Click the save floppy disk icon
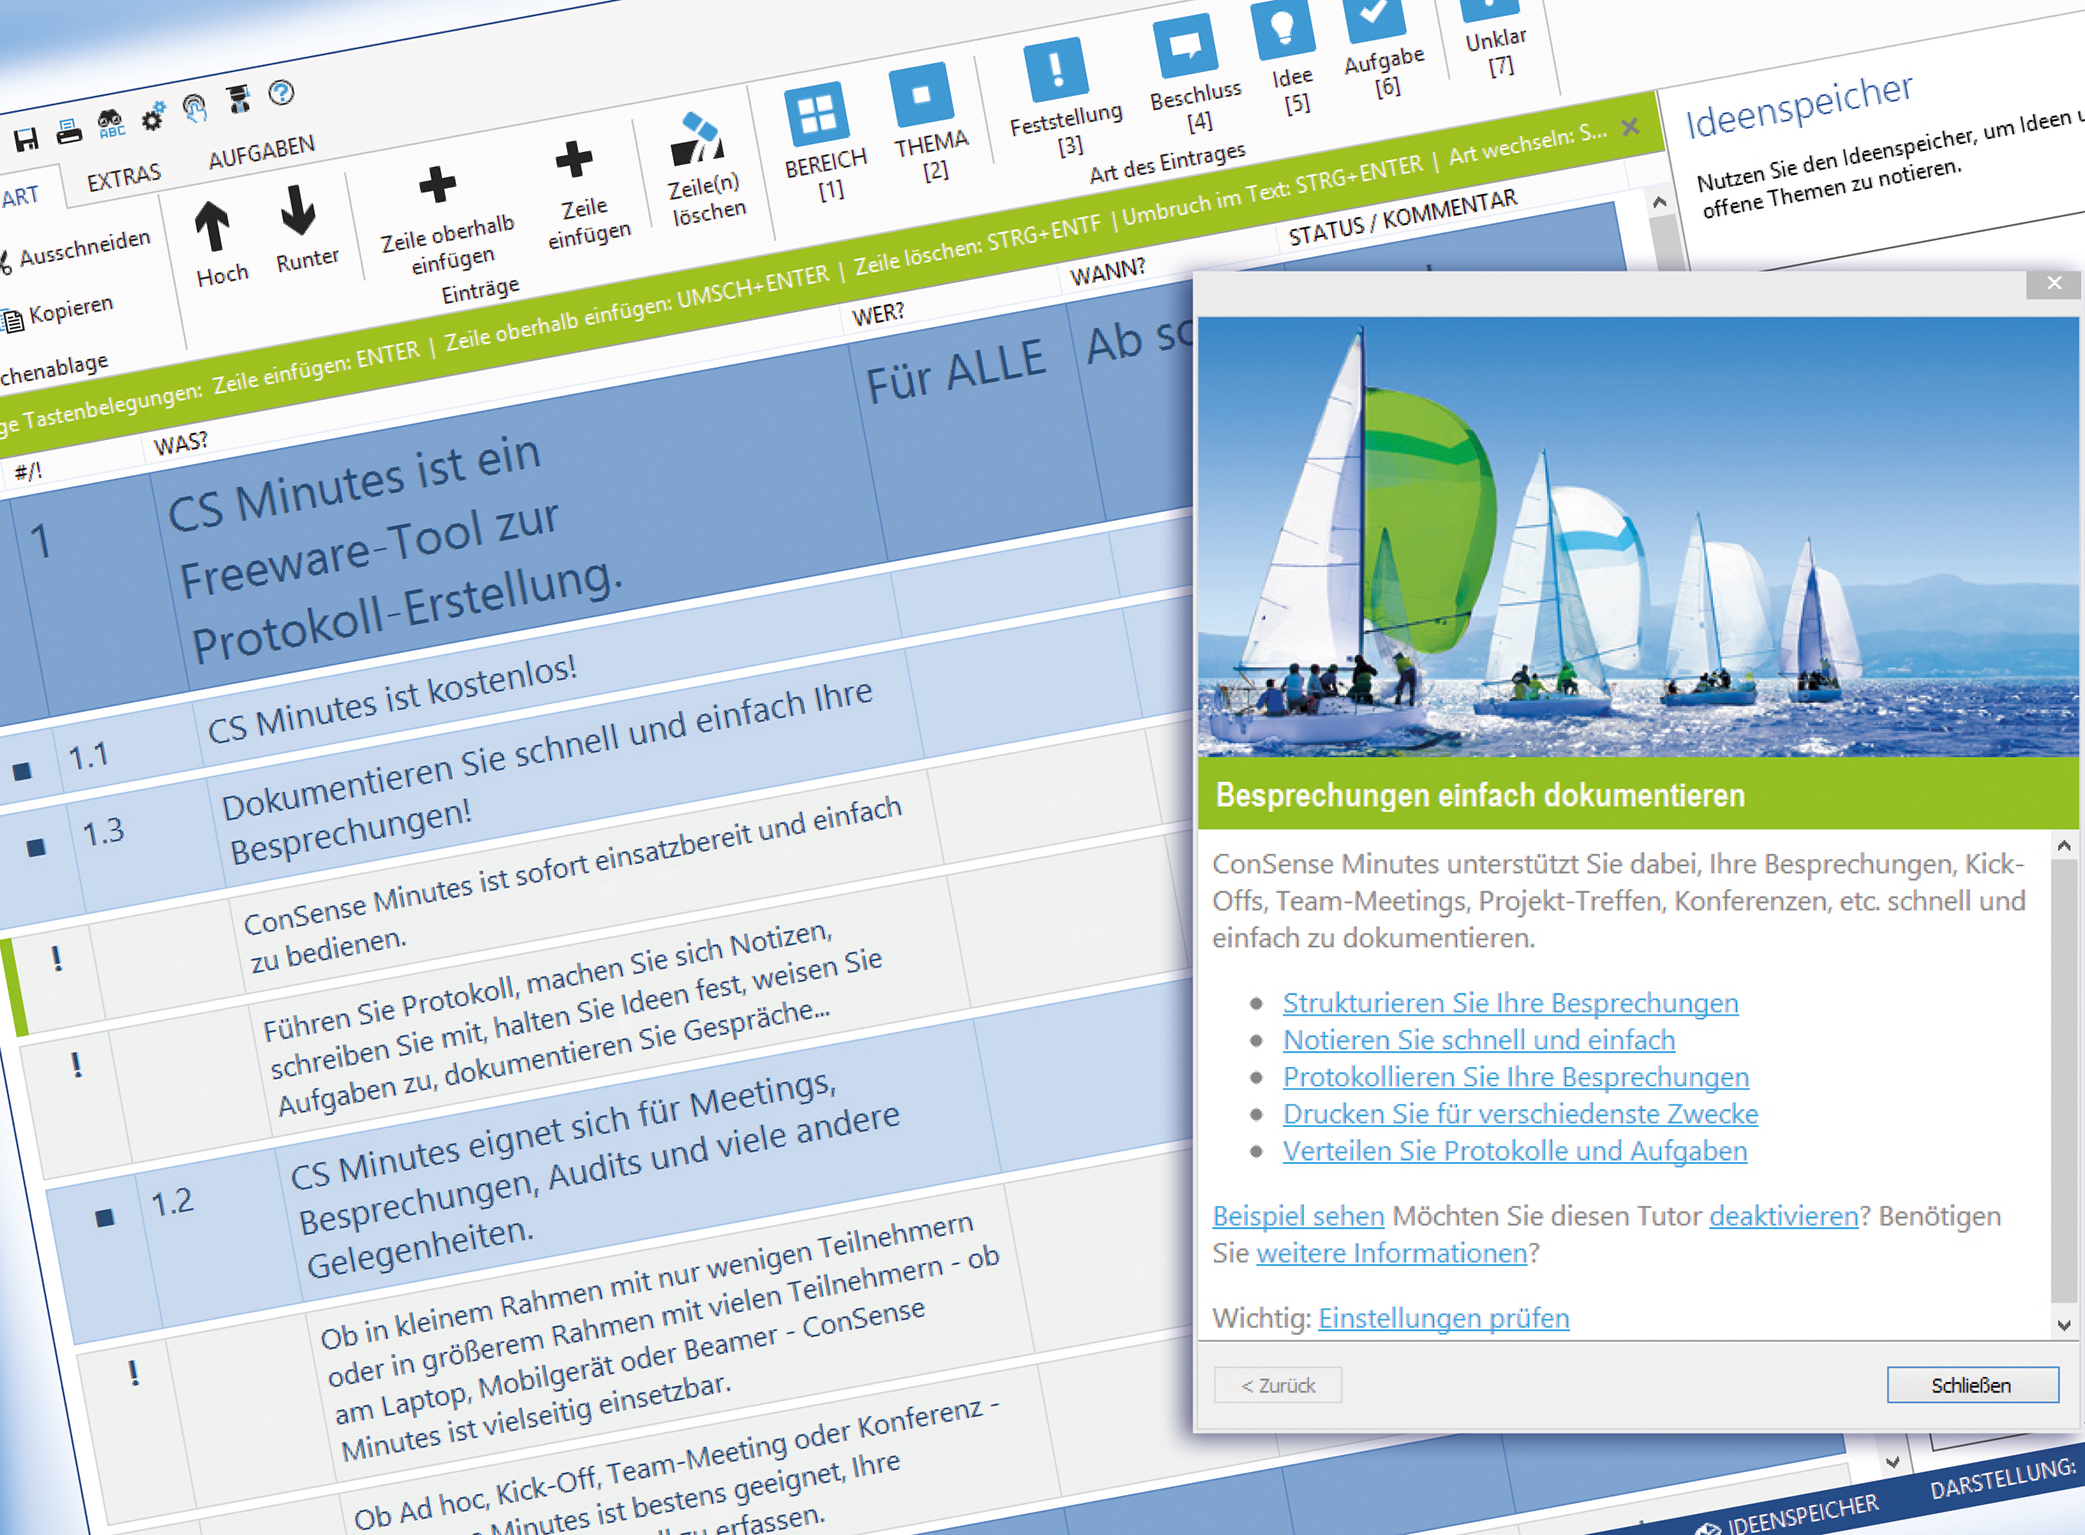This screenshot has width=2085, height=1535. click(x=26, y=138)
